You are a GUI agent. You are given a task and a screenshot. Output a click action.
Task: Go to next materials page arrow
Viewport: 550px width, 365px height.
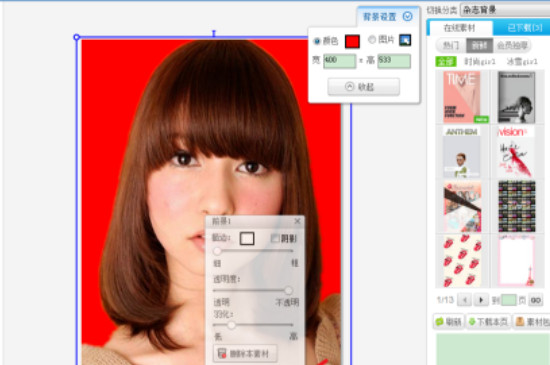click(481, 300)
